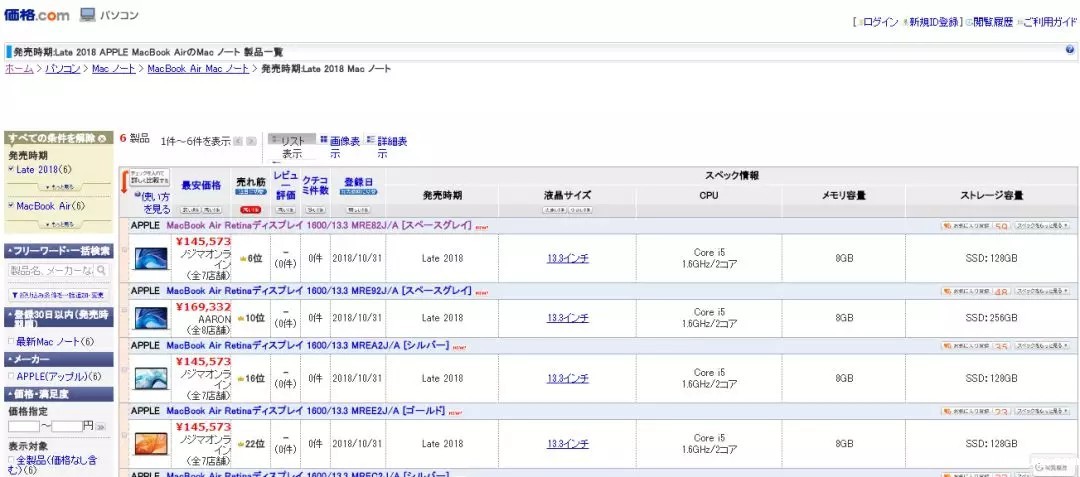
Task: Click the 製品名 free-word search field
Action: (x=50, y=271)
